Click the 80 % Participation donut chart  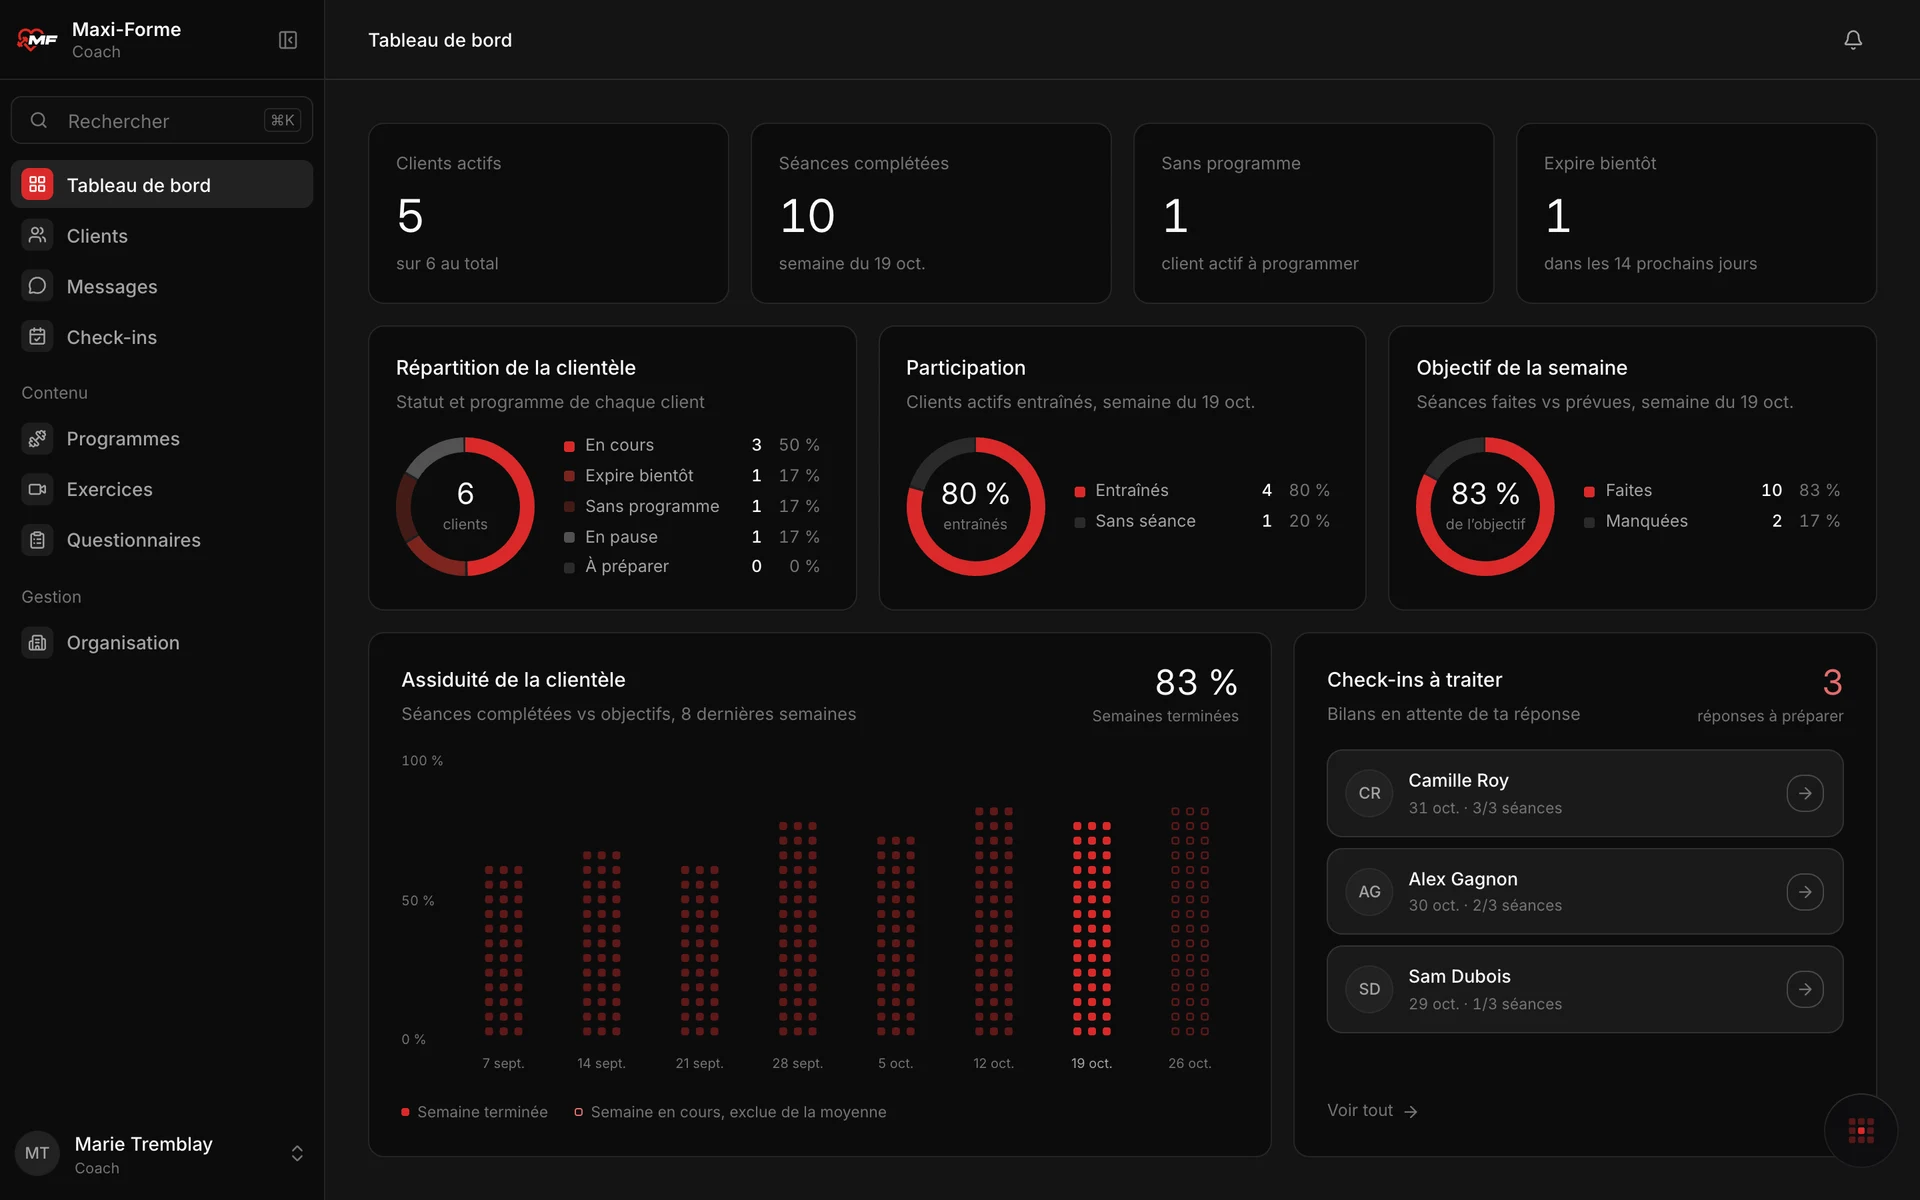point(975,506)
